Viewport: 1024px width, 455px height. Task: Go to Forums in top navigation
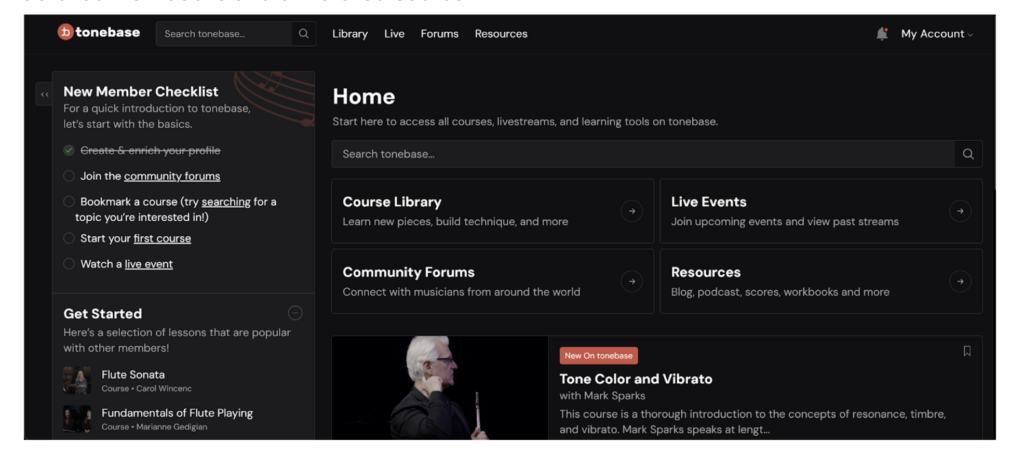click(439, 34)
